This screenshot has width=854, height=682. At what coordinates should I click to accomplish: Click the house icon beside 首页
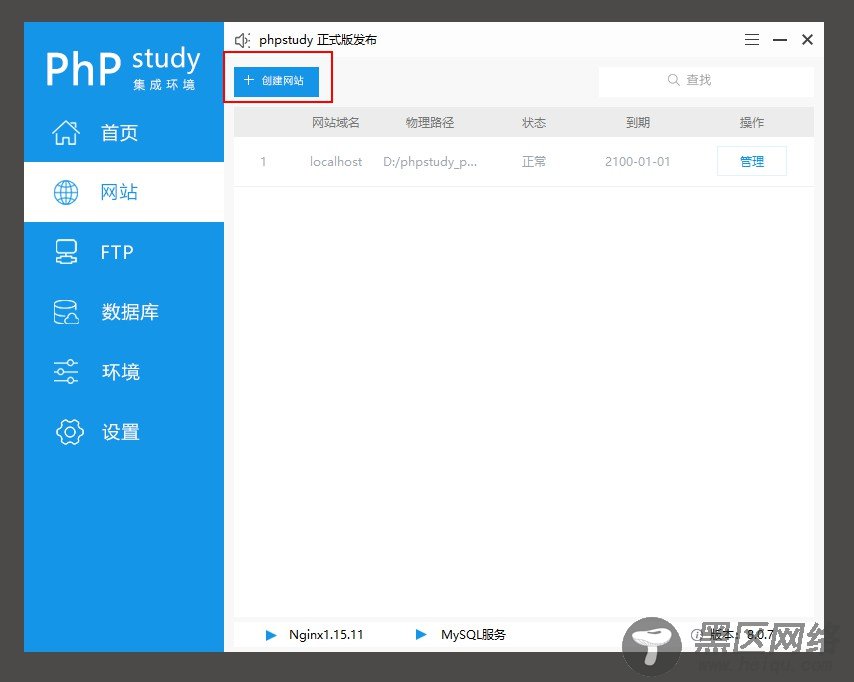66,132
